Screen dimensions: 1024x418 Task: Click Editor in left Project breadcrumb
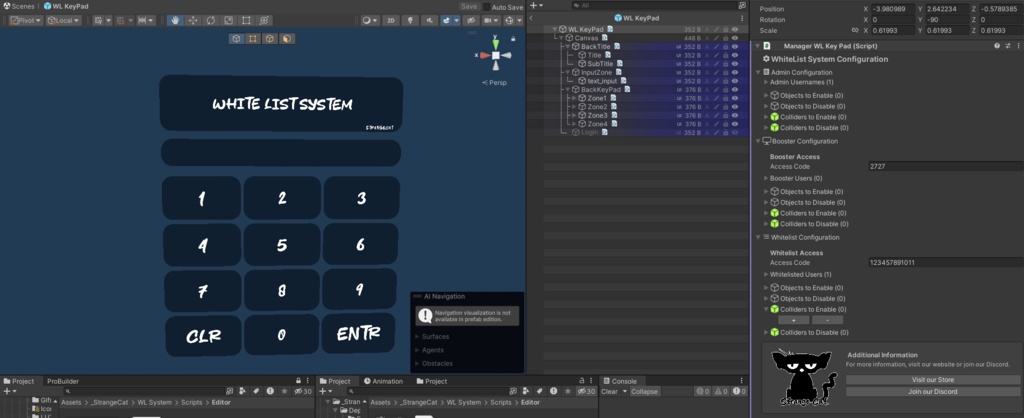click(221, 402)
